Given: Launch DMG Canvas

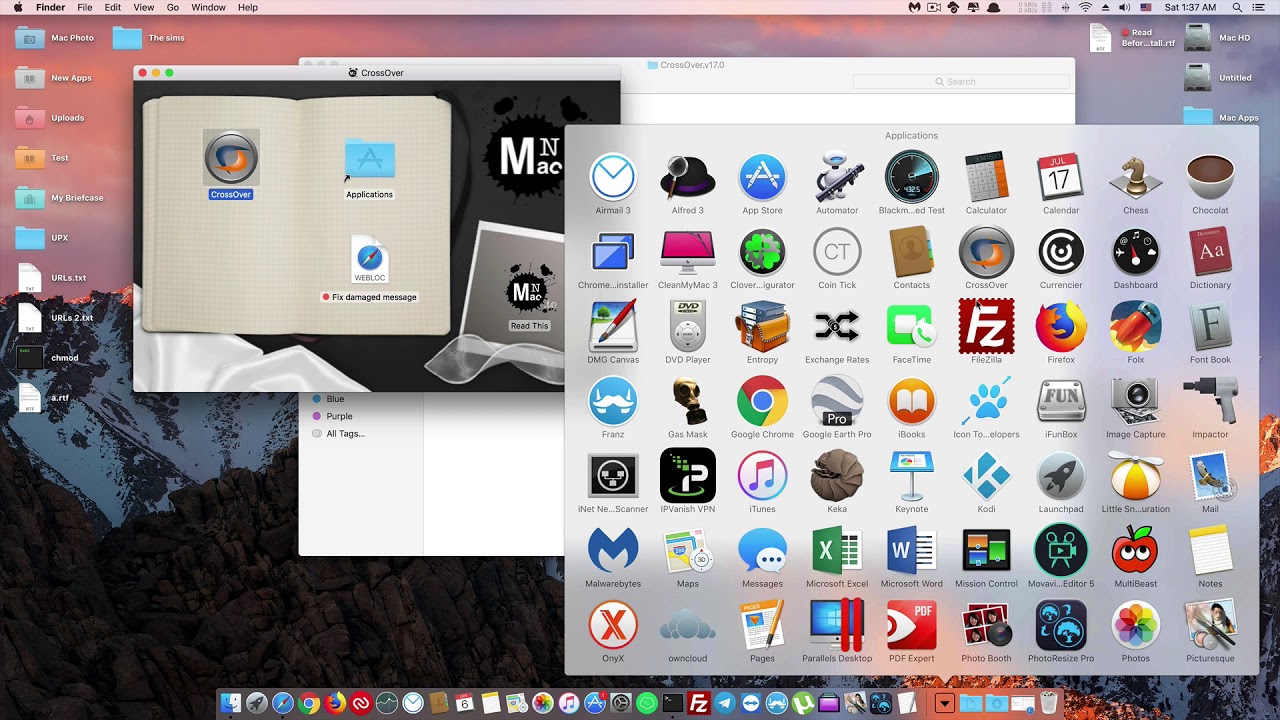Looking at the screenshot, I should [612, 327].
